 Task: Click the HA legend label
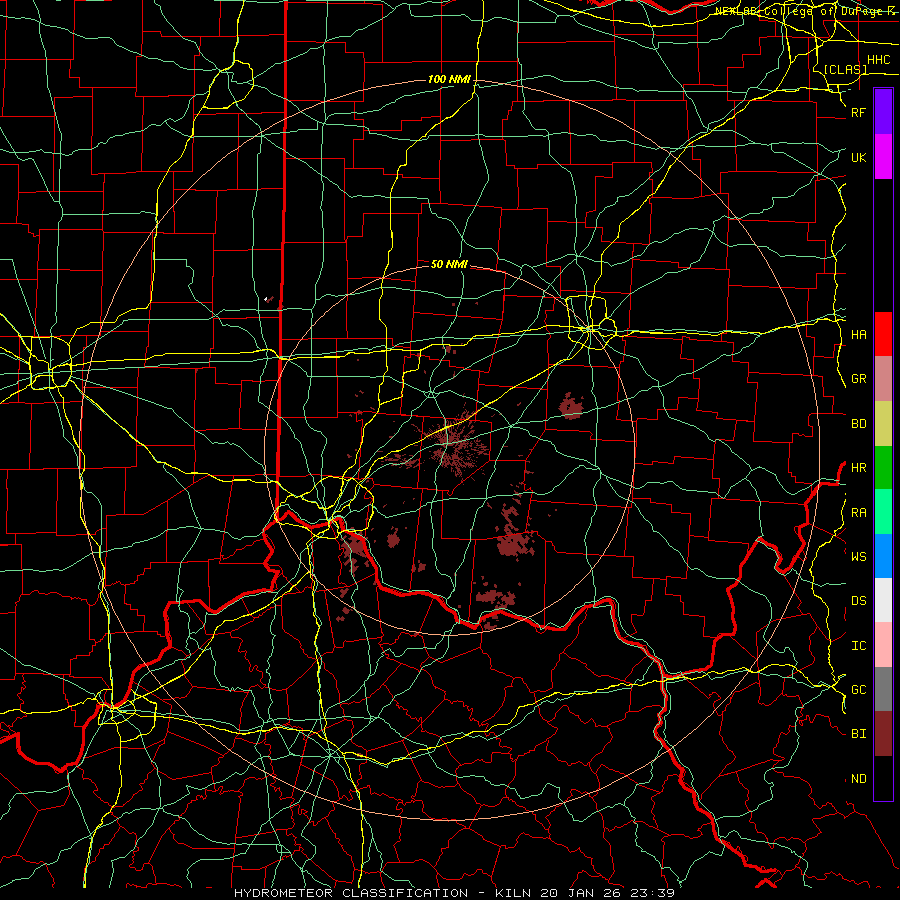pyautogui.click(x=858, y=334)
